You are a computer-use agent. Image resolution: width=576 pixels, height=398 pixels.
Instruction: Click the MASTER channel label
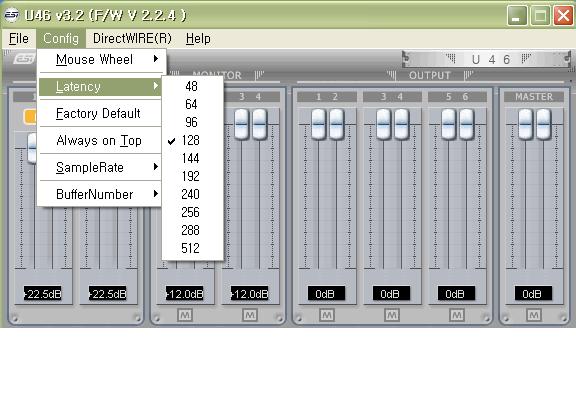point(534,97)
